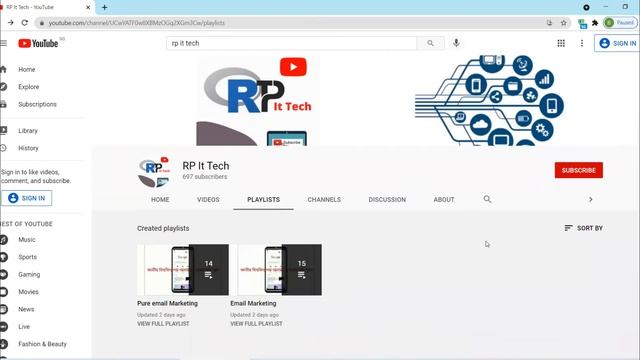
Task: Reload the page in Chrome
Action: (24, 23)
